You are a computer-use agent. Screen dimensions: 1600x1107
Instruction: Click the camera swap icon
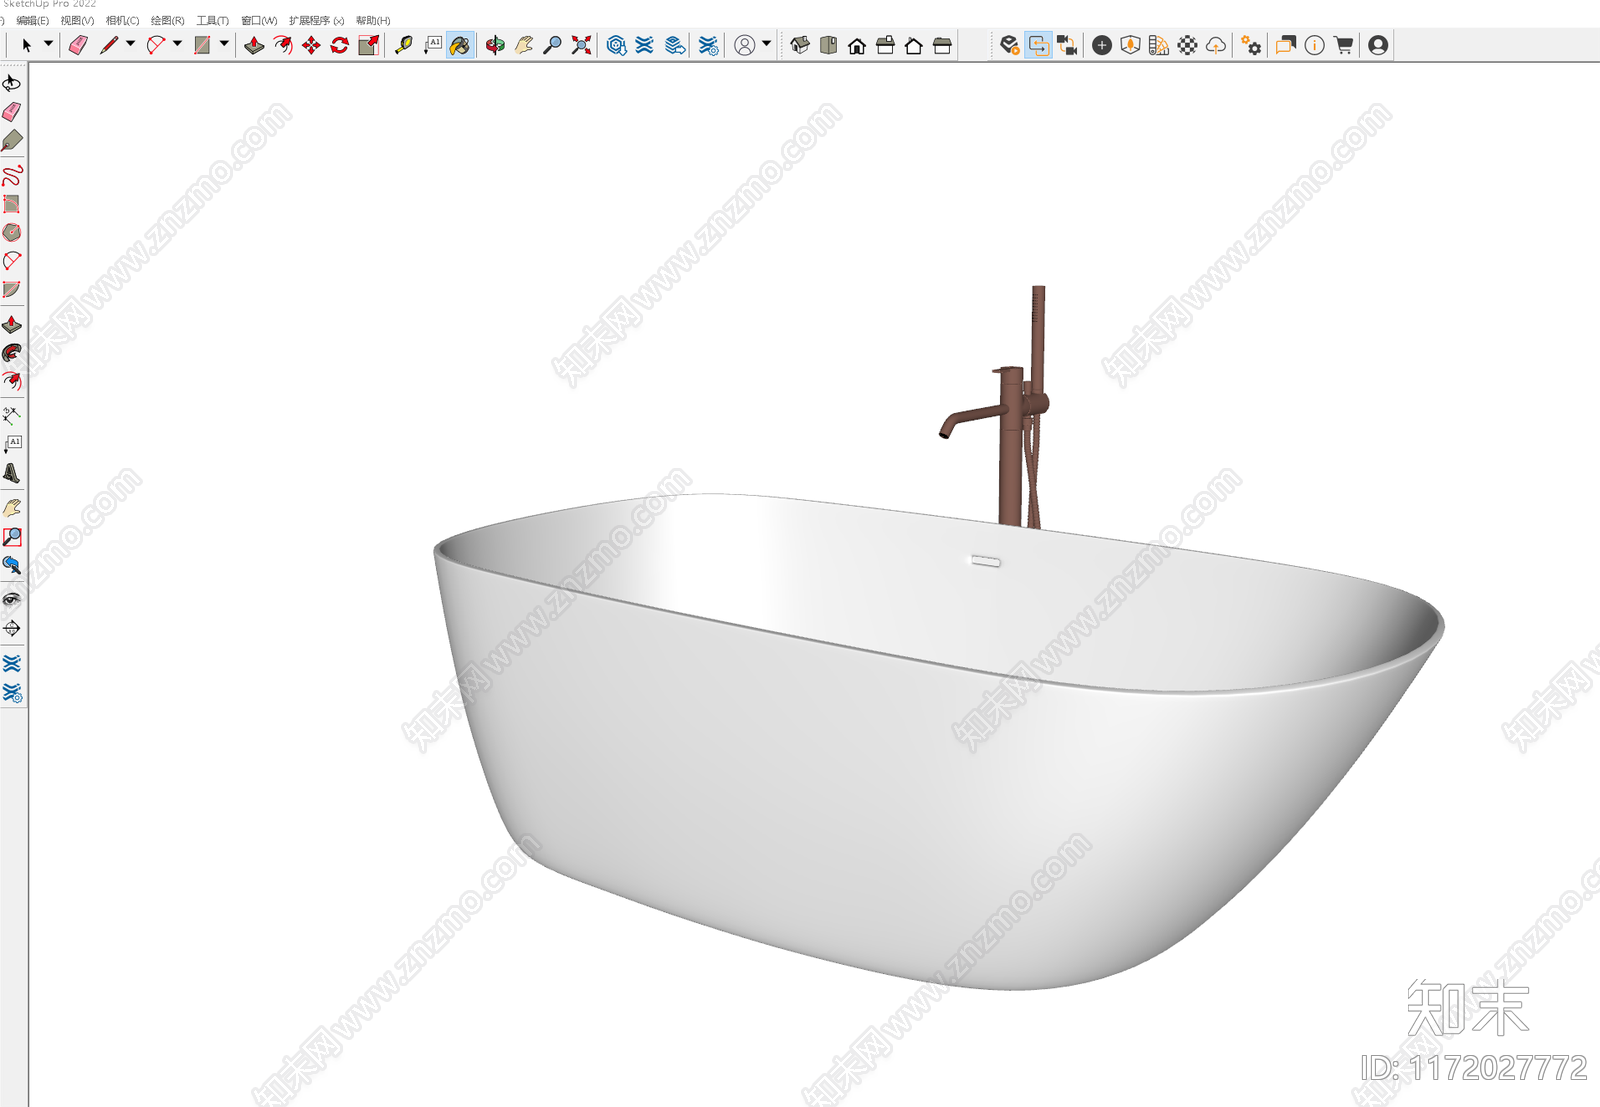[1067, 45]
